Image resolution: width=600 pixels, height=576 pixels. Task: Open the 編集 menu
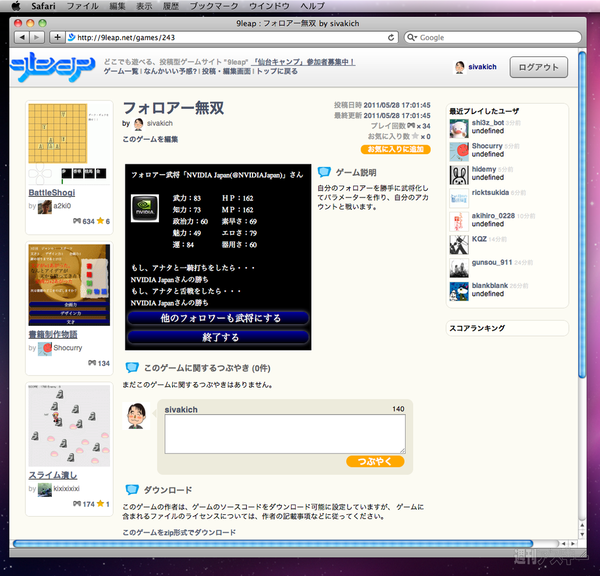(117, 6)
